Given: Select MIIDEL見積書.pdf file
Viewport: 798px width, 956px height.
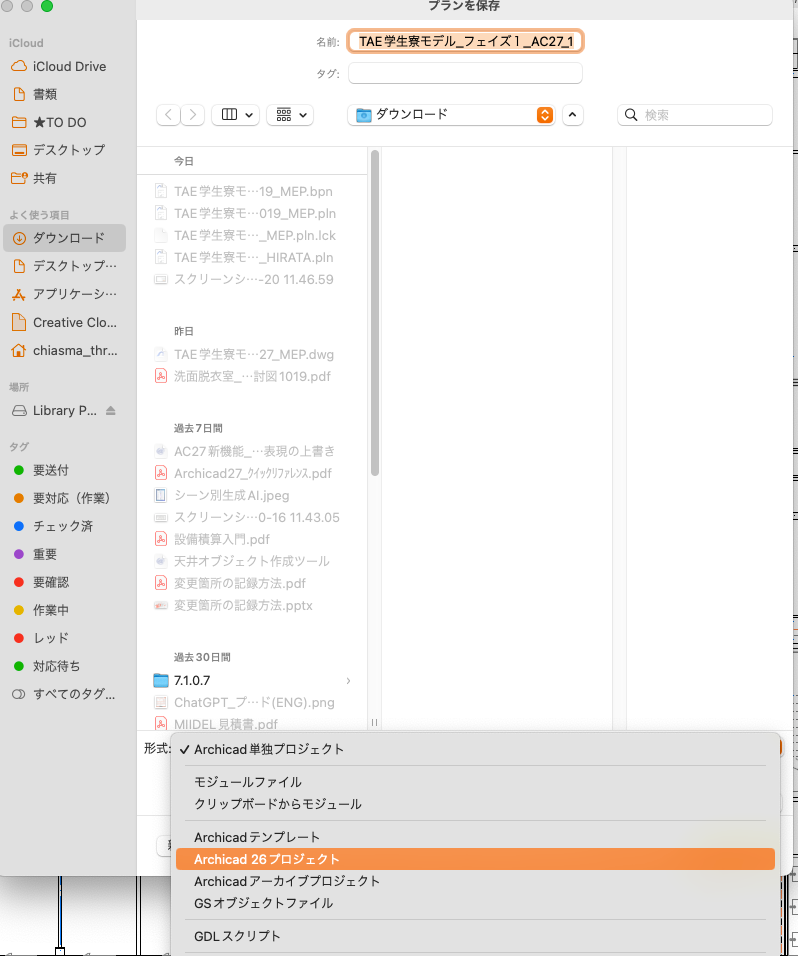Looking at the screenshot, I should tap(253, 723).
